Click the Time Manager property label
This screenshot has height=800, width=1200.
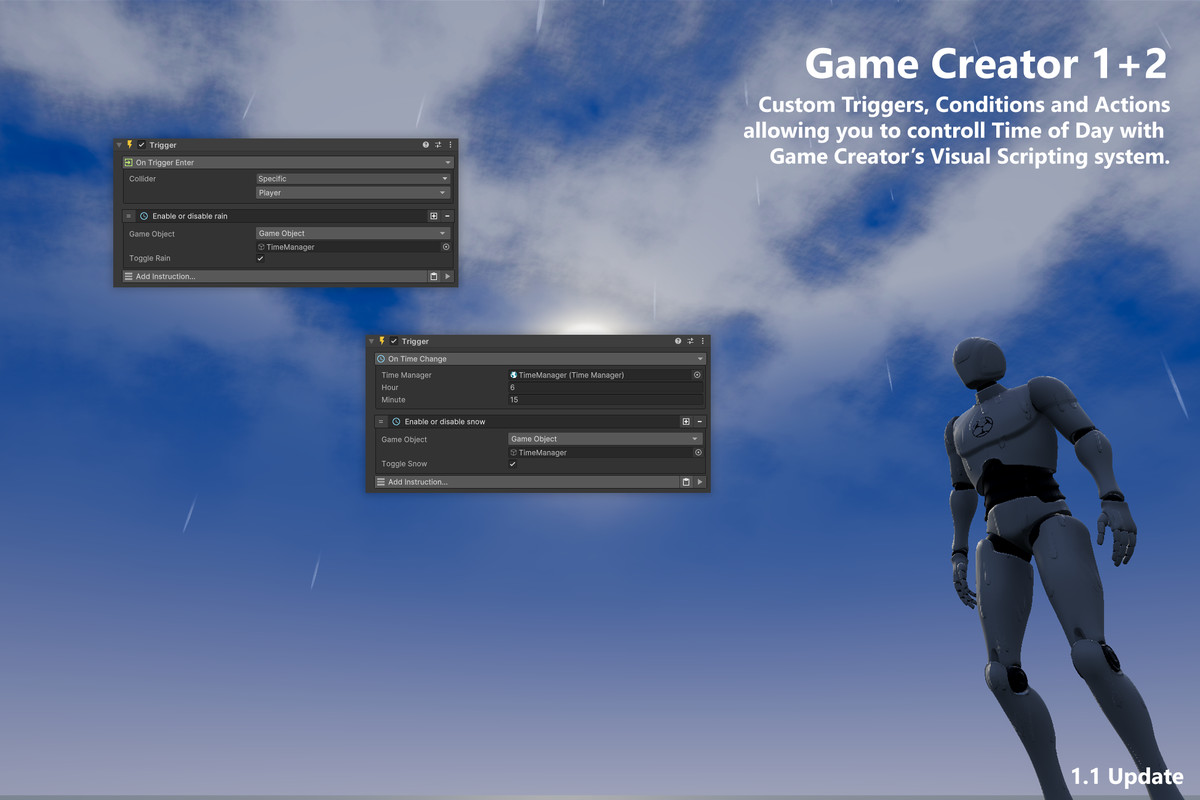click(x=407, y=375)
